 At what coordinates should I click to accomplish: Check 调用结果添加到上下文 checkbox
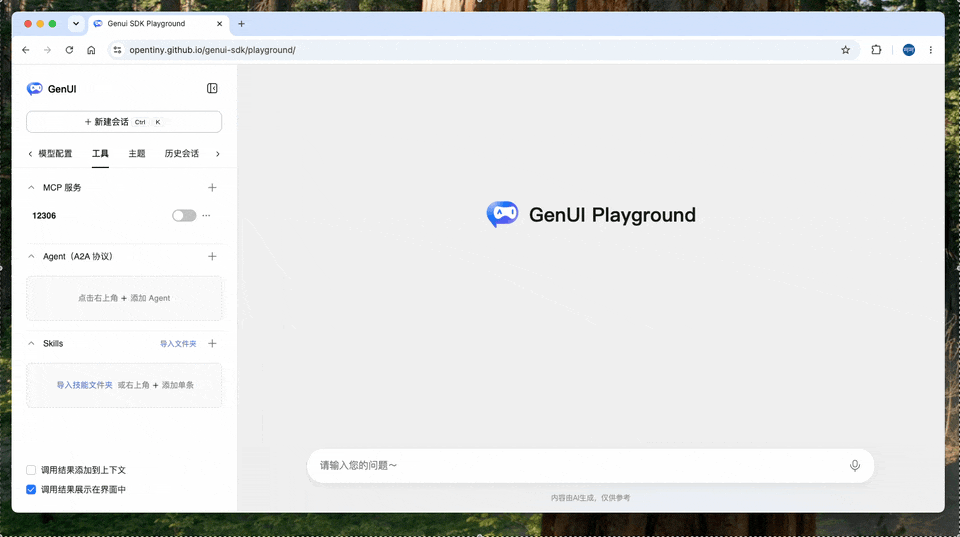[31, 470]
